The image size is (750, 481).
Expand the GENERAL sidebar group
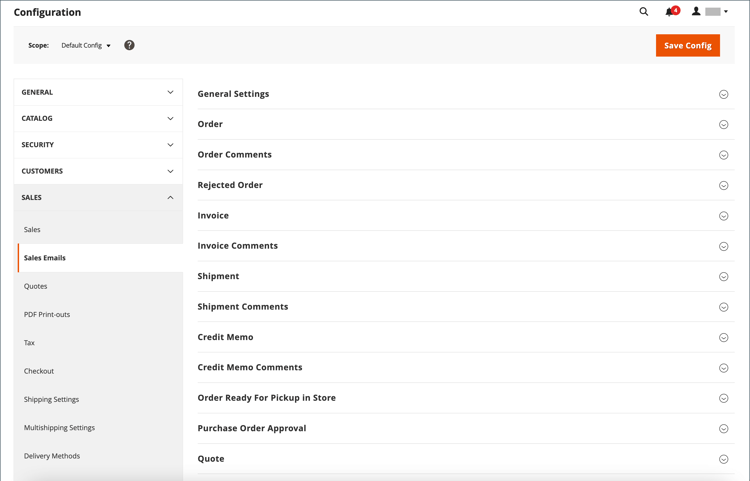coord(98,92)
